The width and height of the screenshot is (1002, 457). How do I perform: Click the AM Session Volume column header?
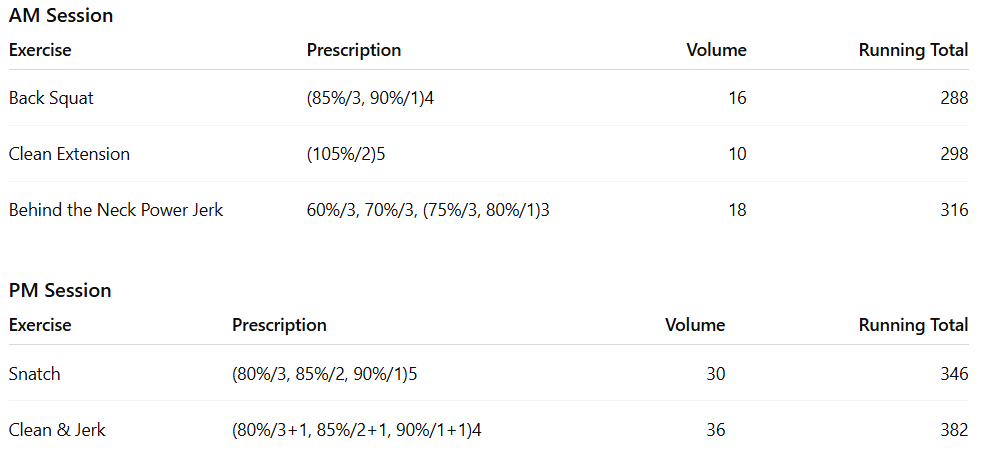(x=716, y=50)
